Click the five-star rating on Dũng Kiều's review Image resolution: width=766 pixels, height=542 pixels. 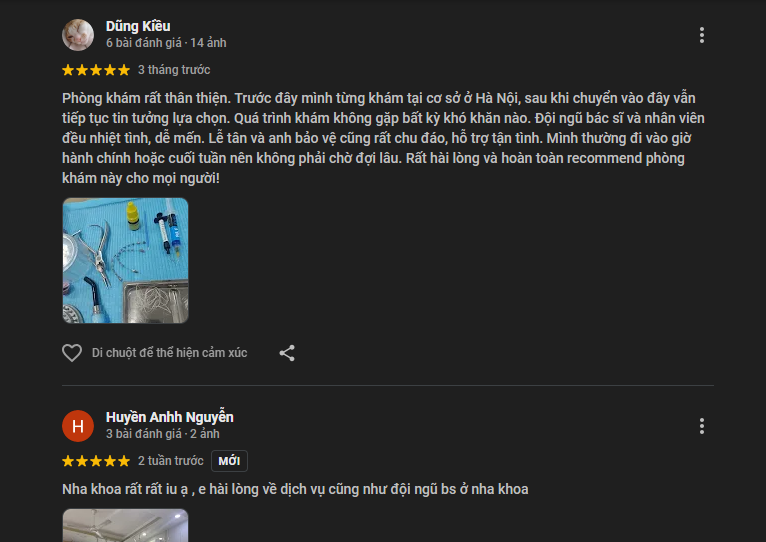coord(96,70)
